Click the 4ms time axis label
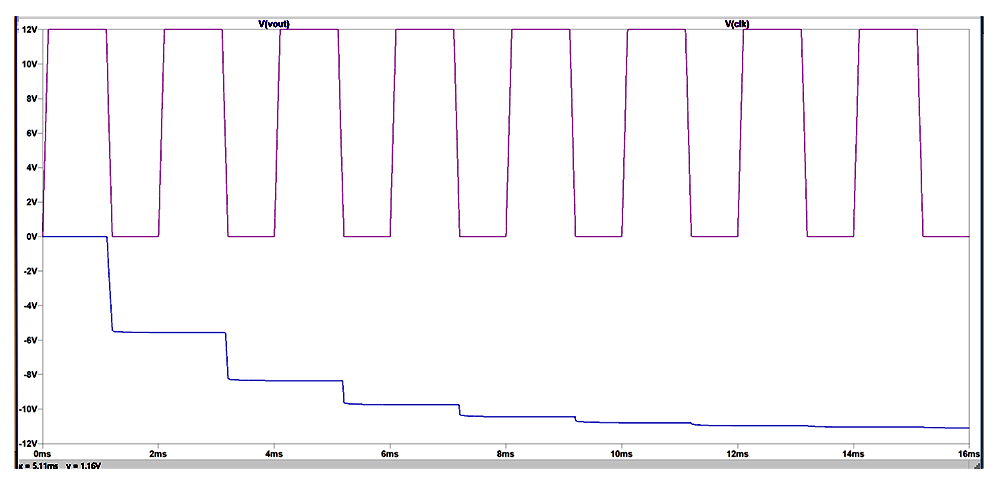The width and height of the screenshot is (1000, 486). [274, 453]
